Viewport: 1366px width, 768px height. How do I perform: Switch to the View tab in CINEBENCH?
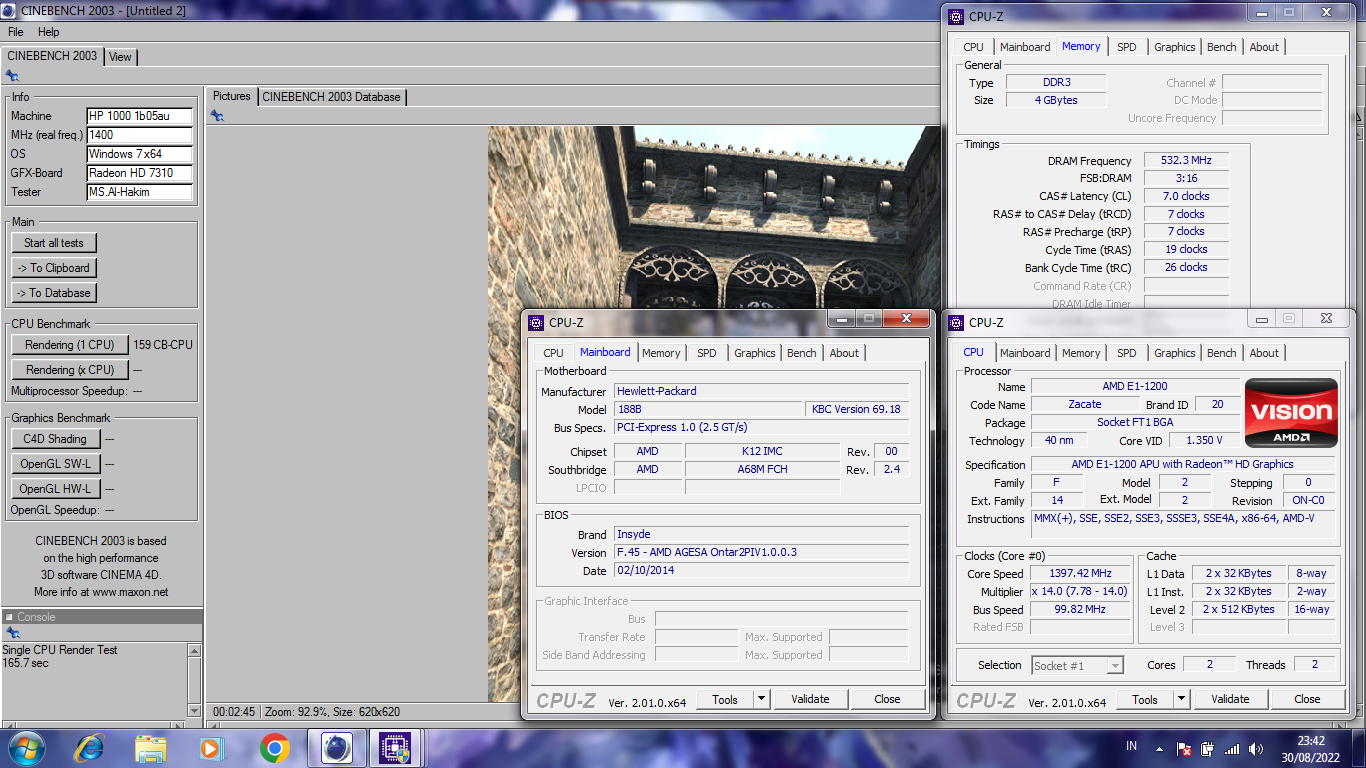[120, 57]
